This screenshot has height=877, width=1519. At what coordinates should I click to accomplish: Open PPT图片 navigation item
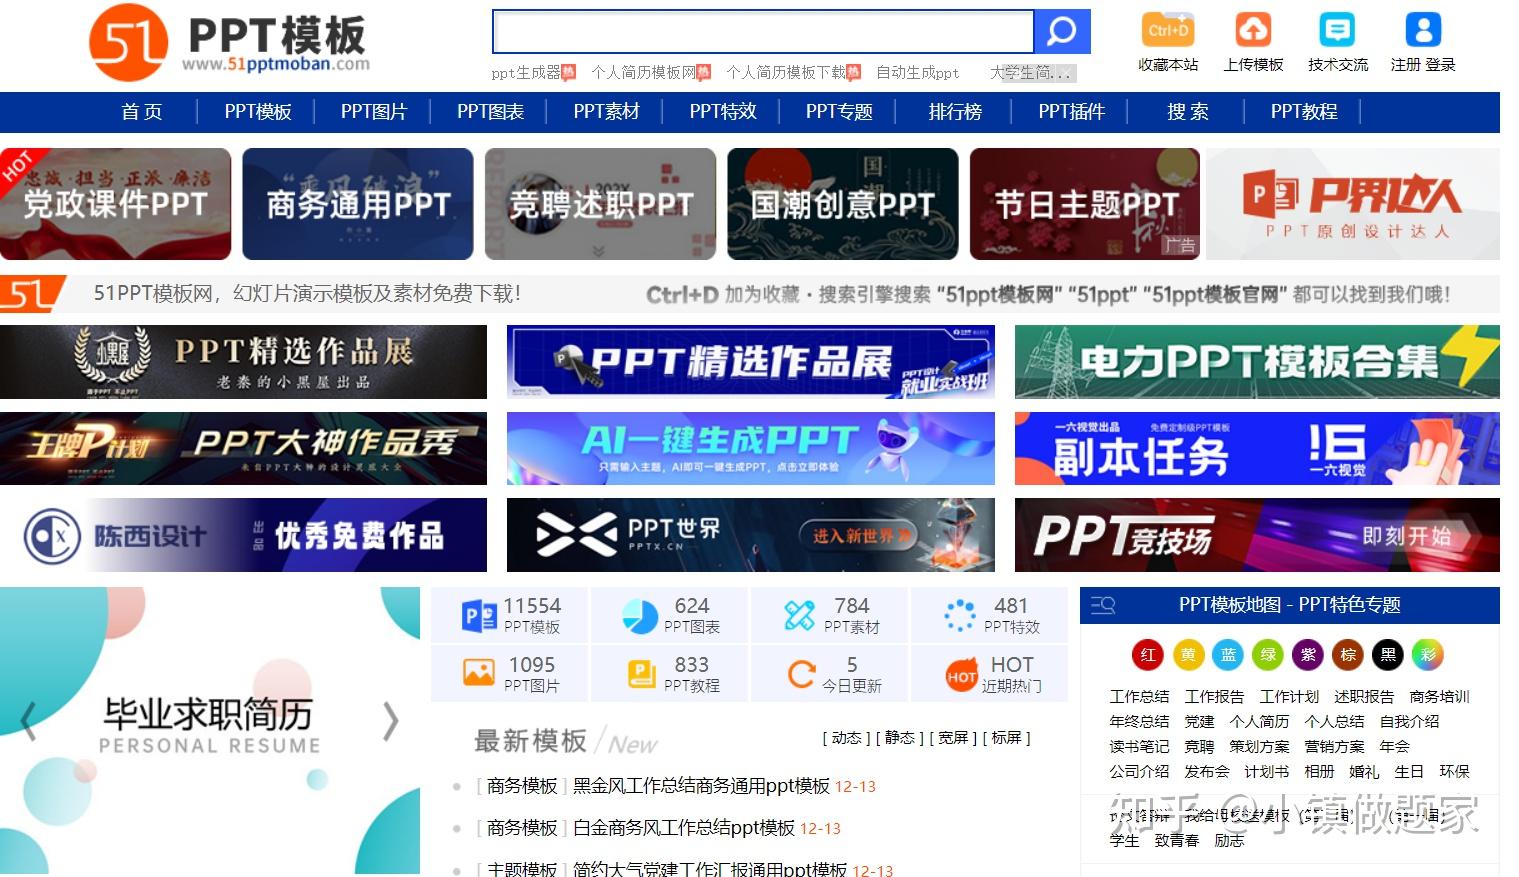374,112
